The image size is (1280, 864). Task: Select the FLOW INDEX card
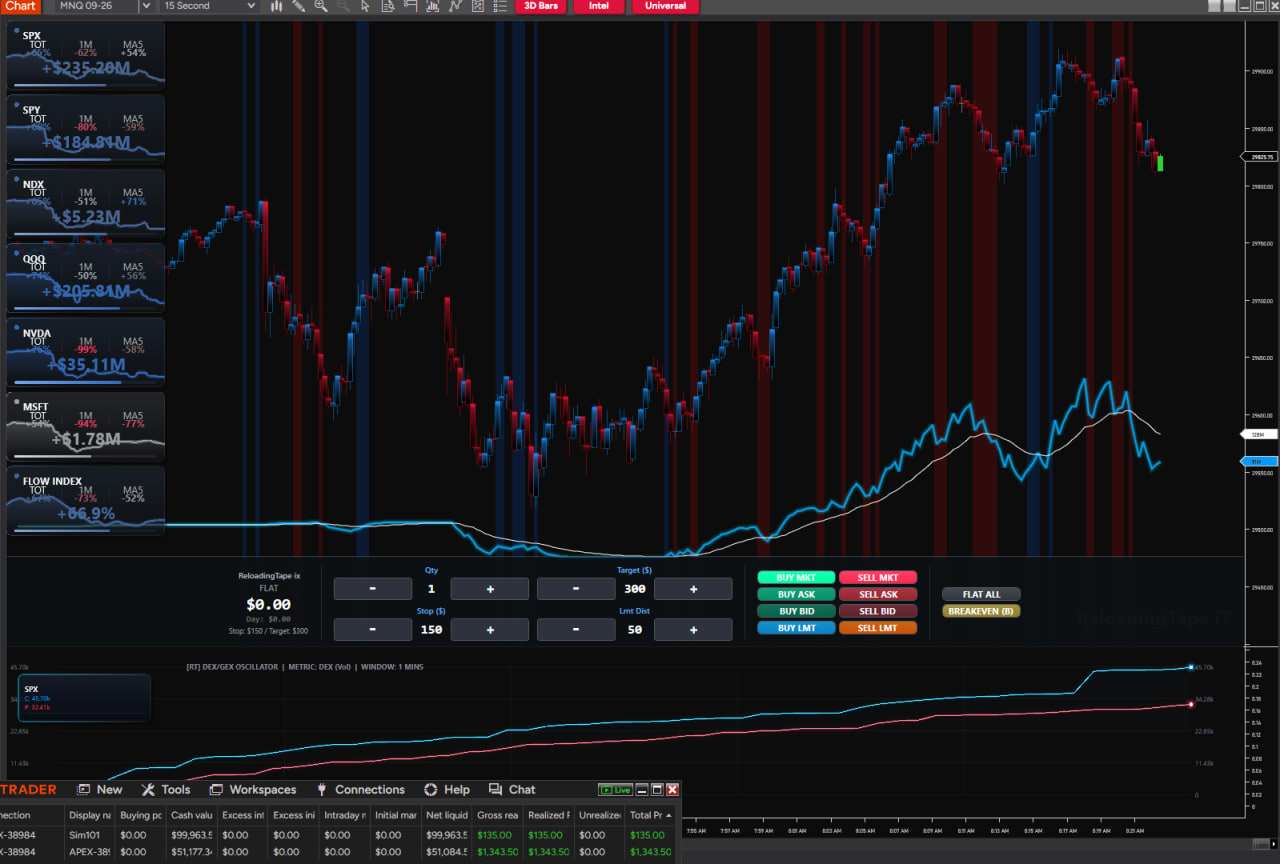(x=85, y=501)
